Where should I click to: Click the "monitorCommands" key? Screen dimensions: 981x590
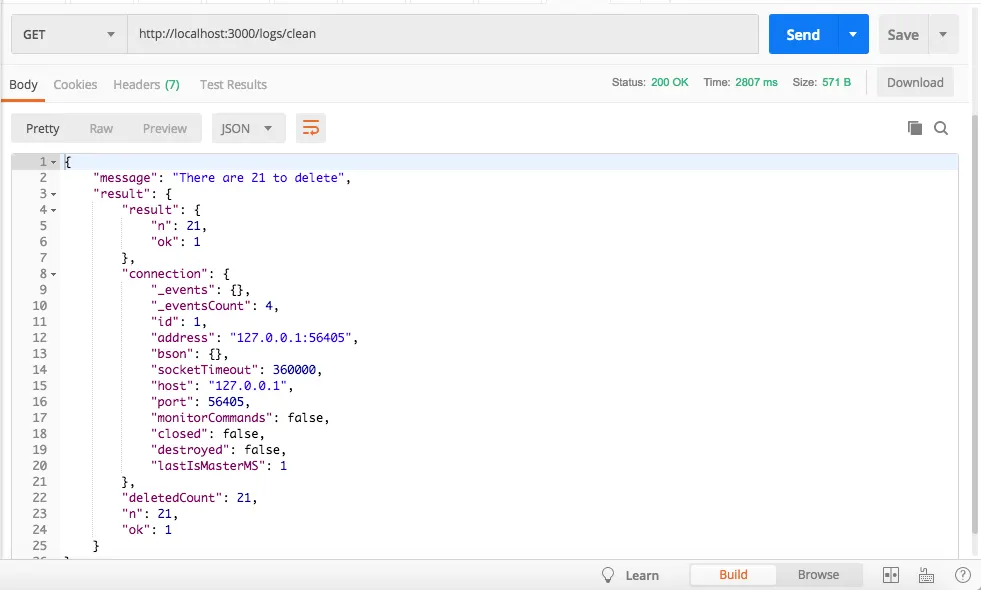coord(211,418)
